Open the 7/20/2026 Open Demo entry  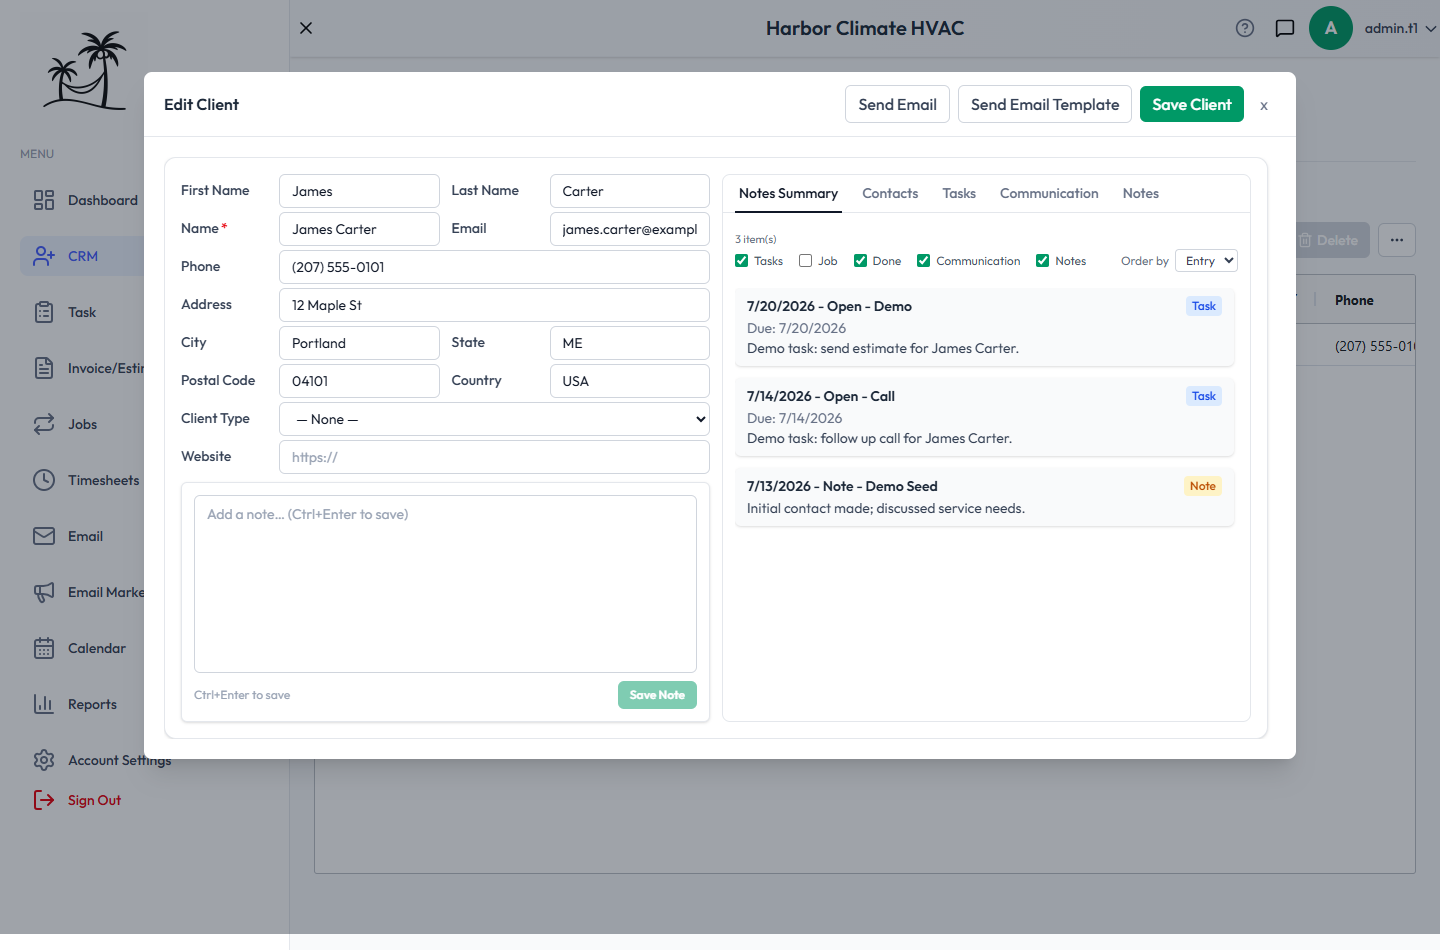984,327
